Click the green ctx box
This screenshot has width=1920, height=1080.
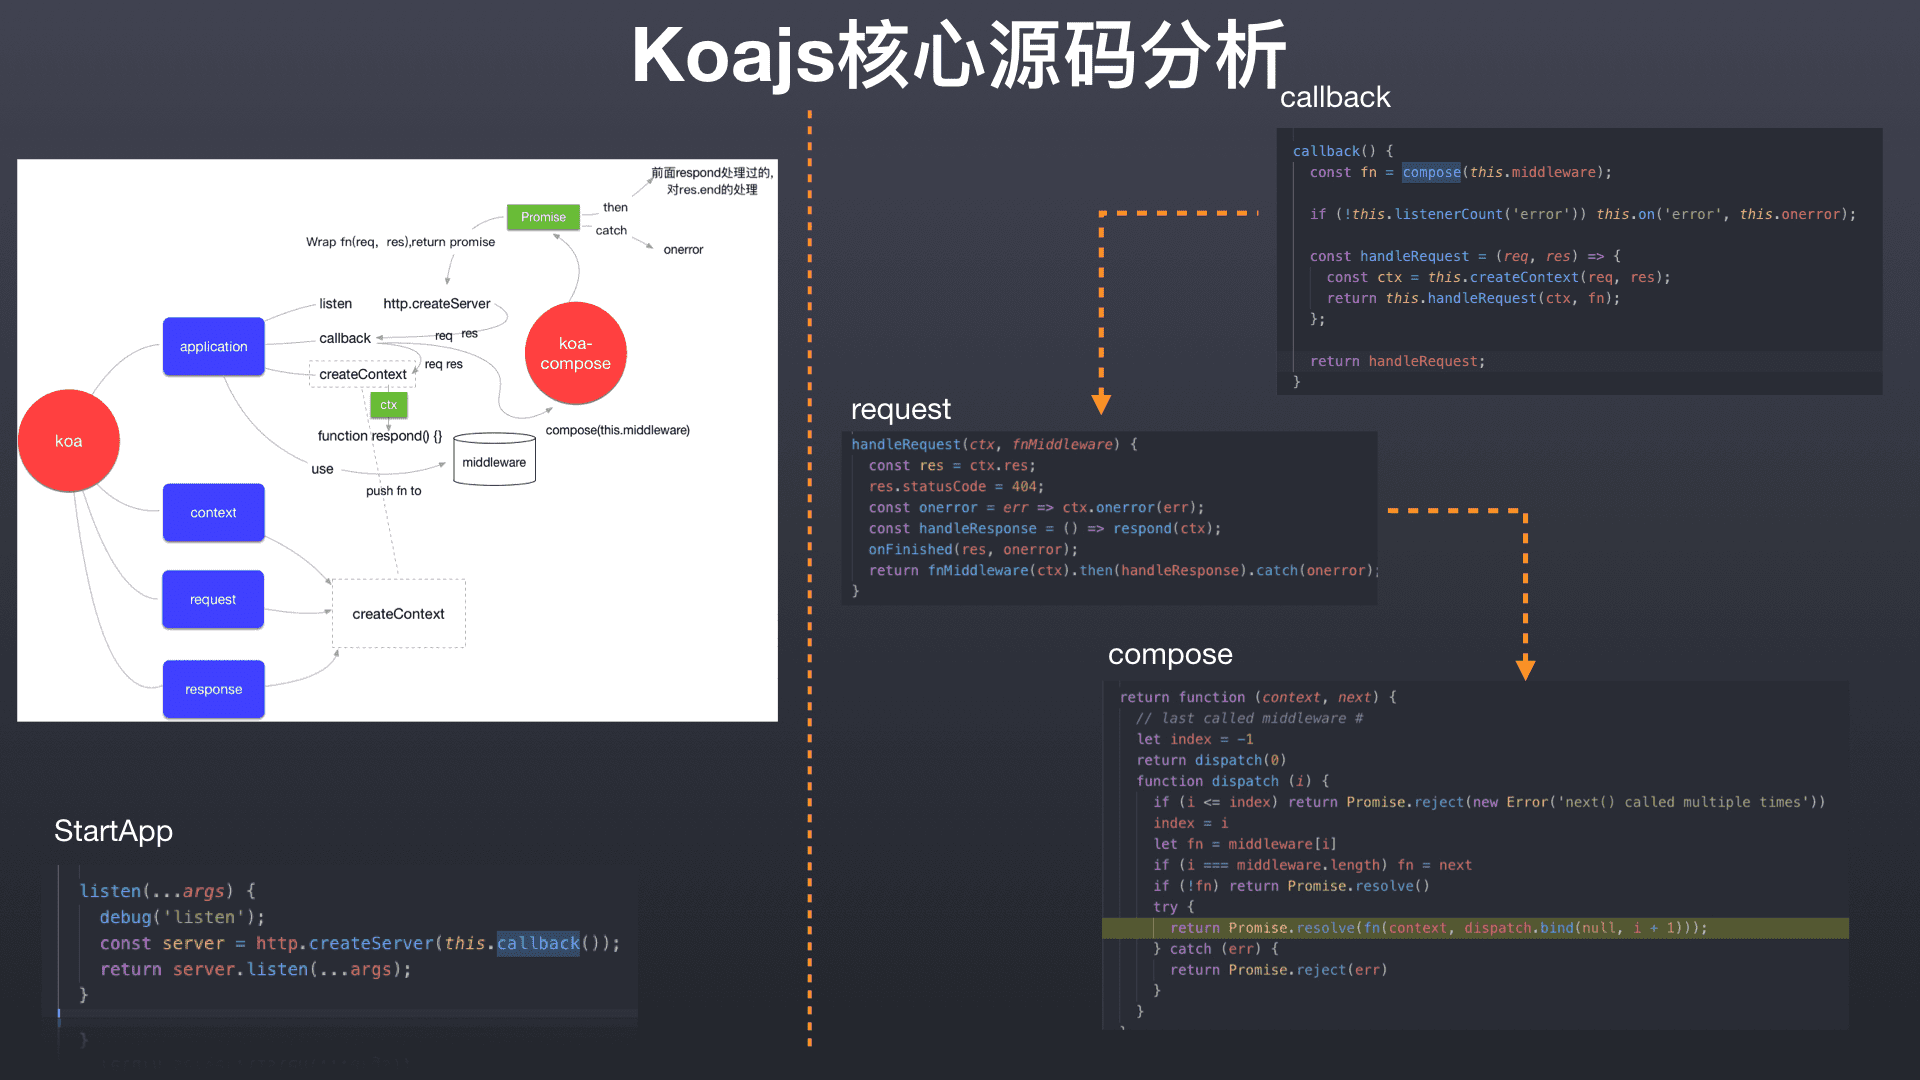pyautogui.click(x=389, y=405)
